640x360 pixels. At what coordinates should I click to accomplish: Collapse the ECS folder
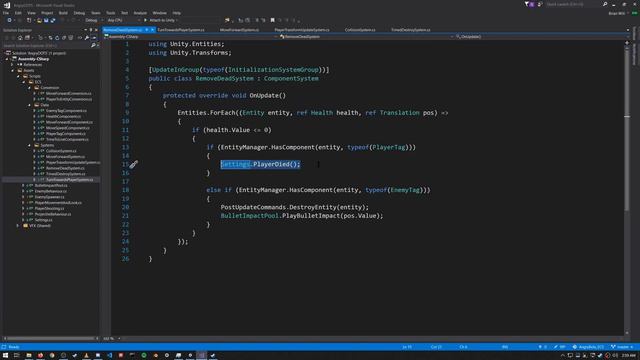(24, 82)
